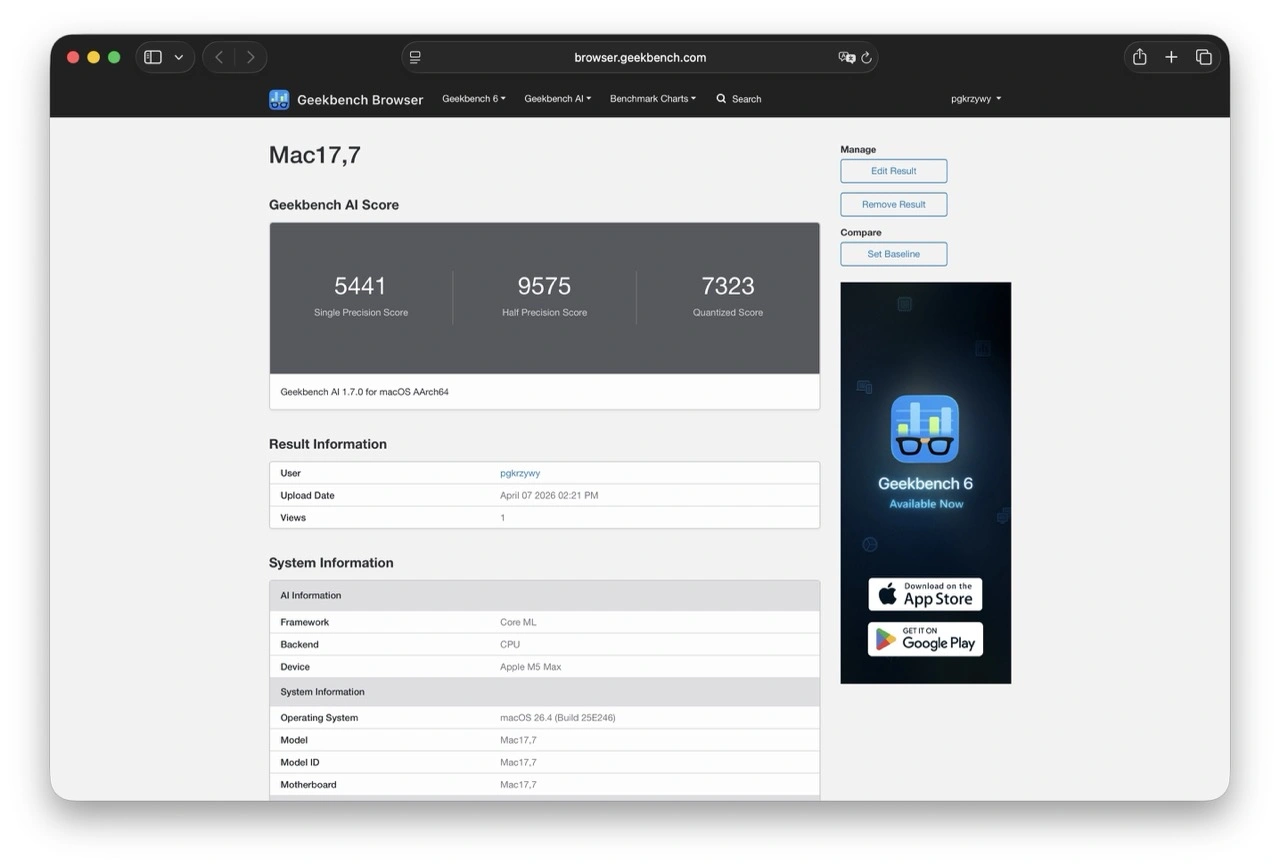Open the Share icon in Safari toolbar
The height and width of the screenshot is (866, 1280).
(1139, 57)
